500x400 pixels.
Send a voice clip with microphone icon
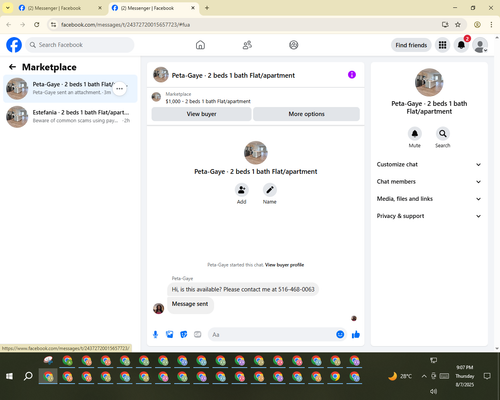pyautogui.click(x=155, y=334)
